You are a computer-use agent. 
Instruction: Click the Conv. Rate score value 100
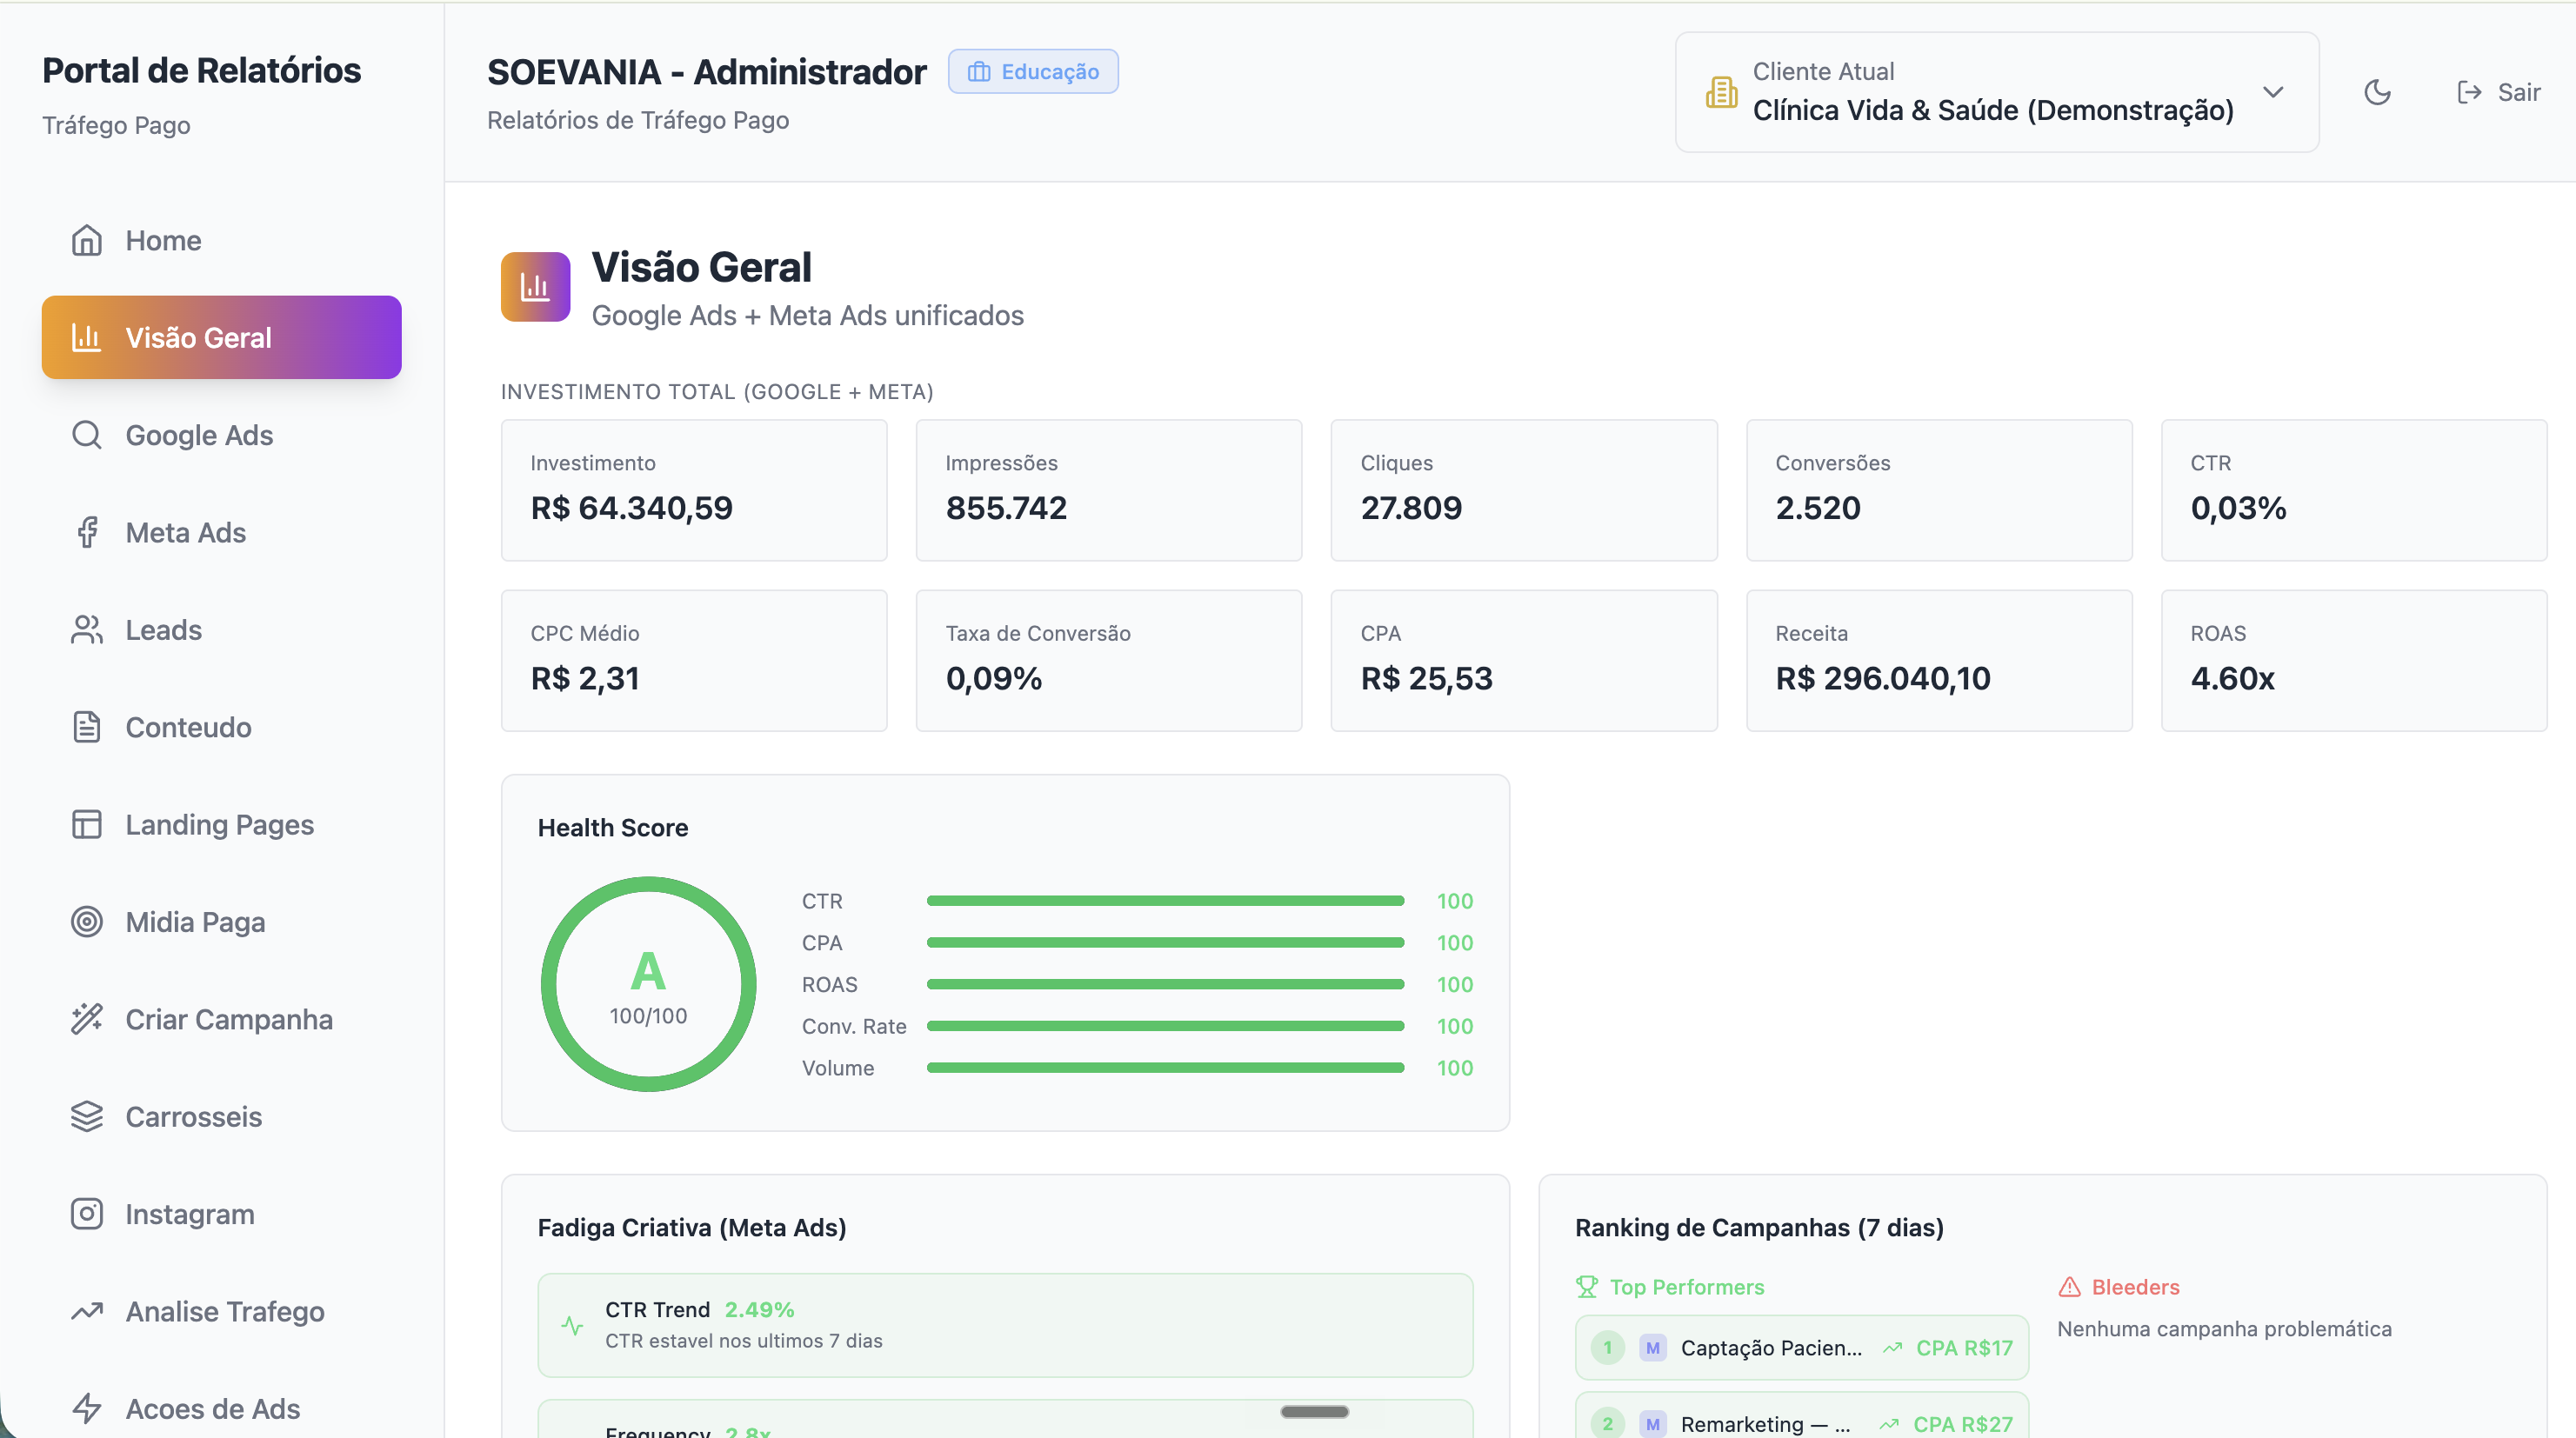click(x=1455, y=1026)
